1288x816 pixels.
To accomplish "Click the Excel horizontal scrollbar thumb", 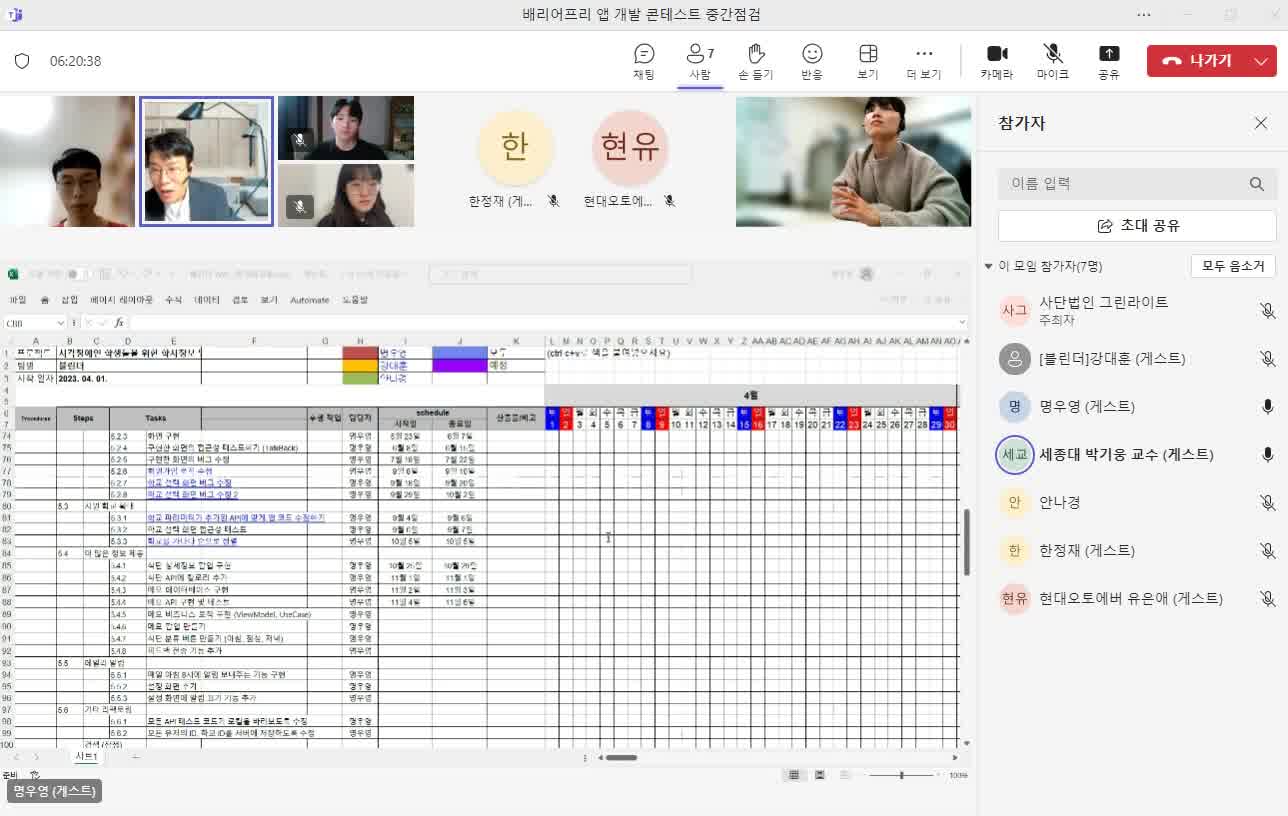I will (621, 758).
